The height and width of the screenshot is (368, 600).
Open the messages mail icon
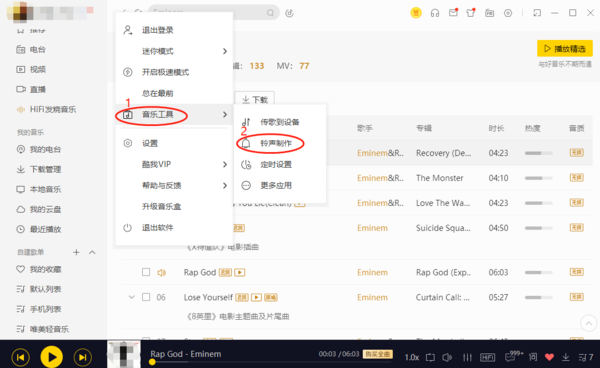pyautogui.click(x=453, y=13)
